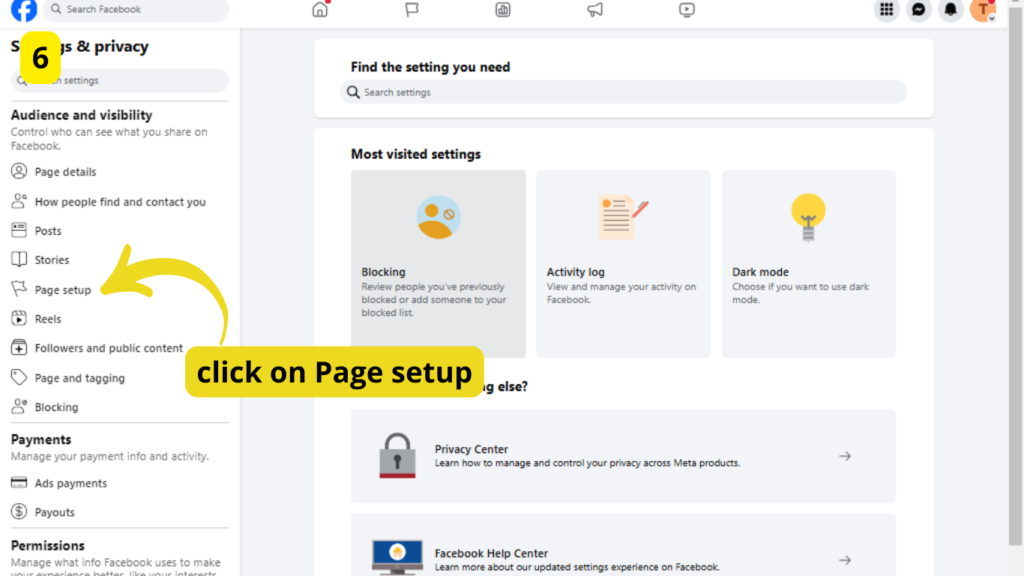Open the Pages flag icon in top bar
The image size is (1024, 576).
pyautogui.click(x=411, y=10)
